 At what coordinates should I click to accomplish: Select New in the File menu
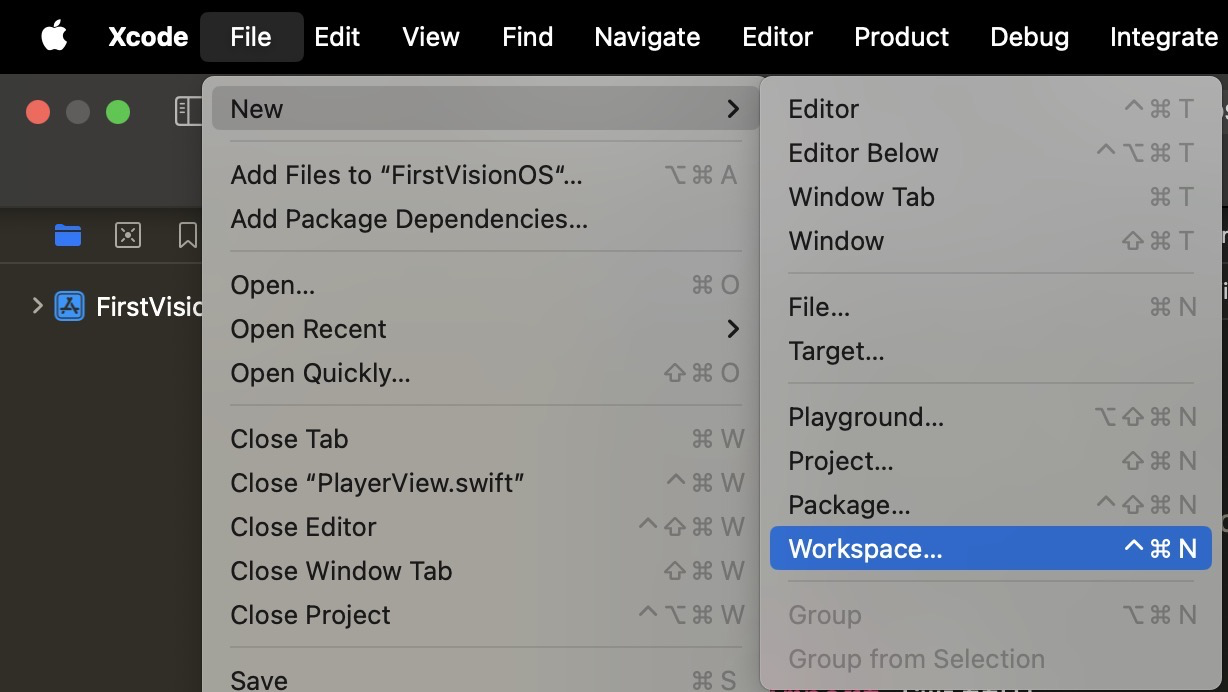point(486,109)
